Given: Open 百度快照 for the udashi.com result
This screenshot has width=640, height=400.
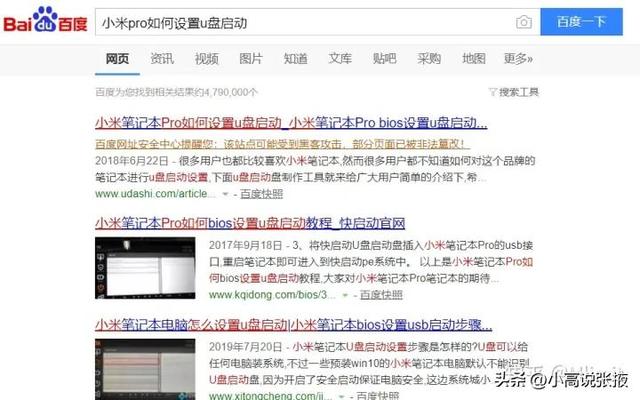Looking at the screenshot, I should 261,194.
